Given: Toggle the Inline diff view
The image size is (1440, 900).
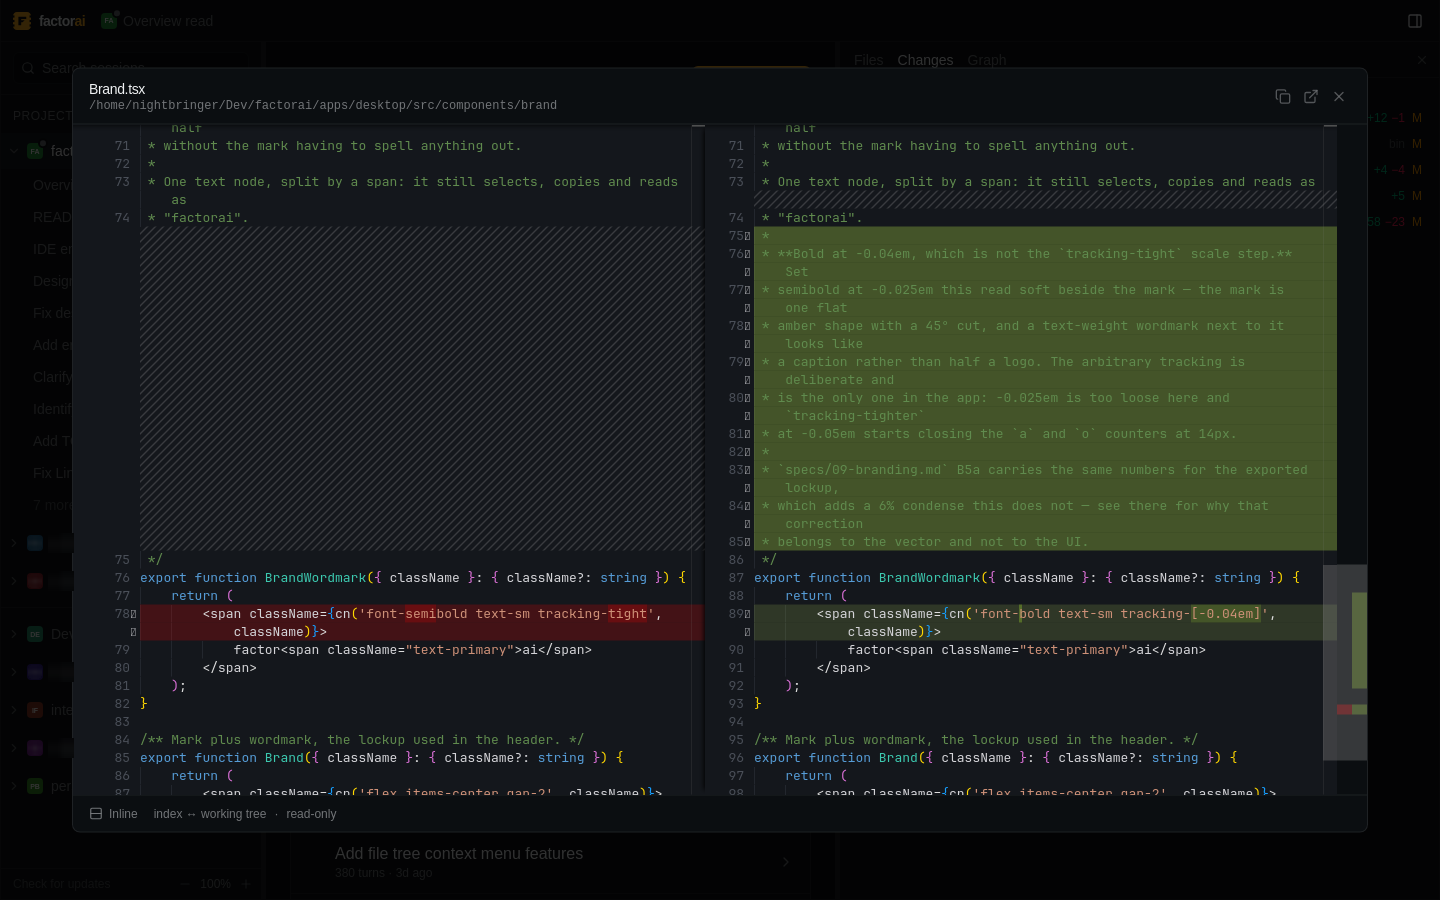Looking at the screenshot, I should coord(114,814).
